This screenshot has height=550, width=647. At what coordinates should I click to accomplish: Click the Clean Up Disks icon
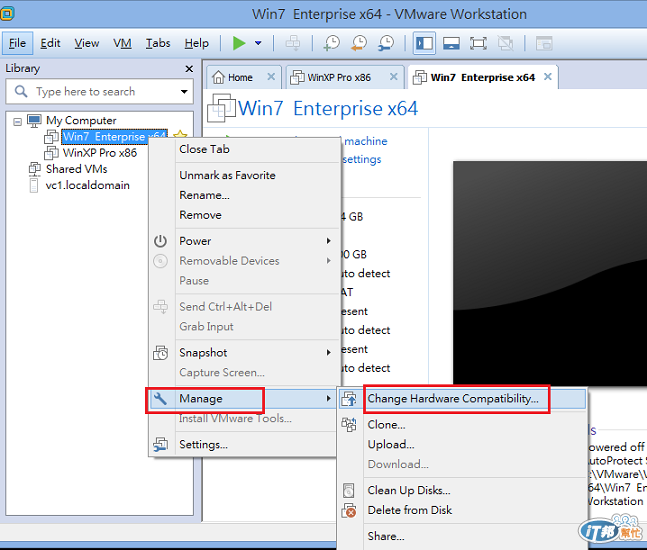[349, 490]
